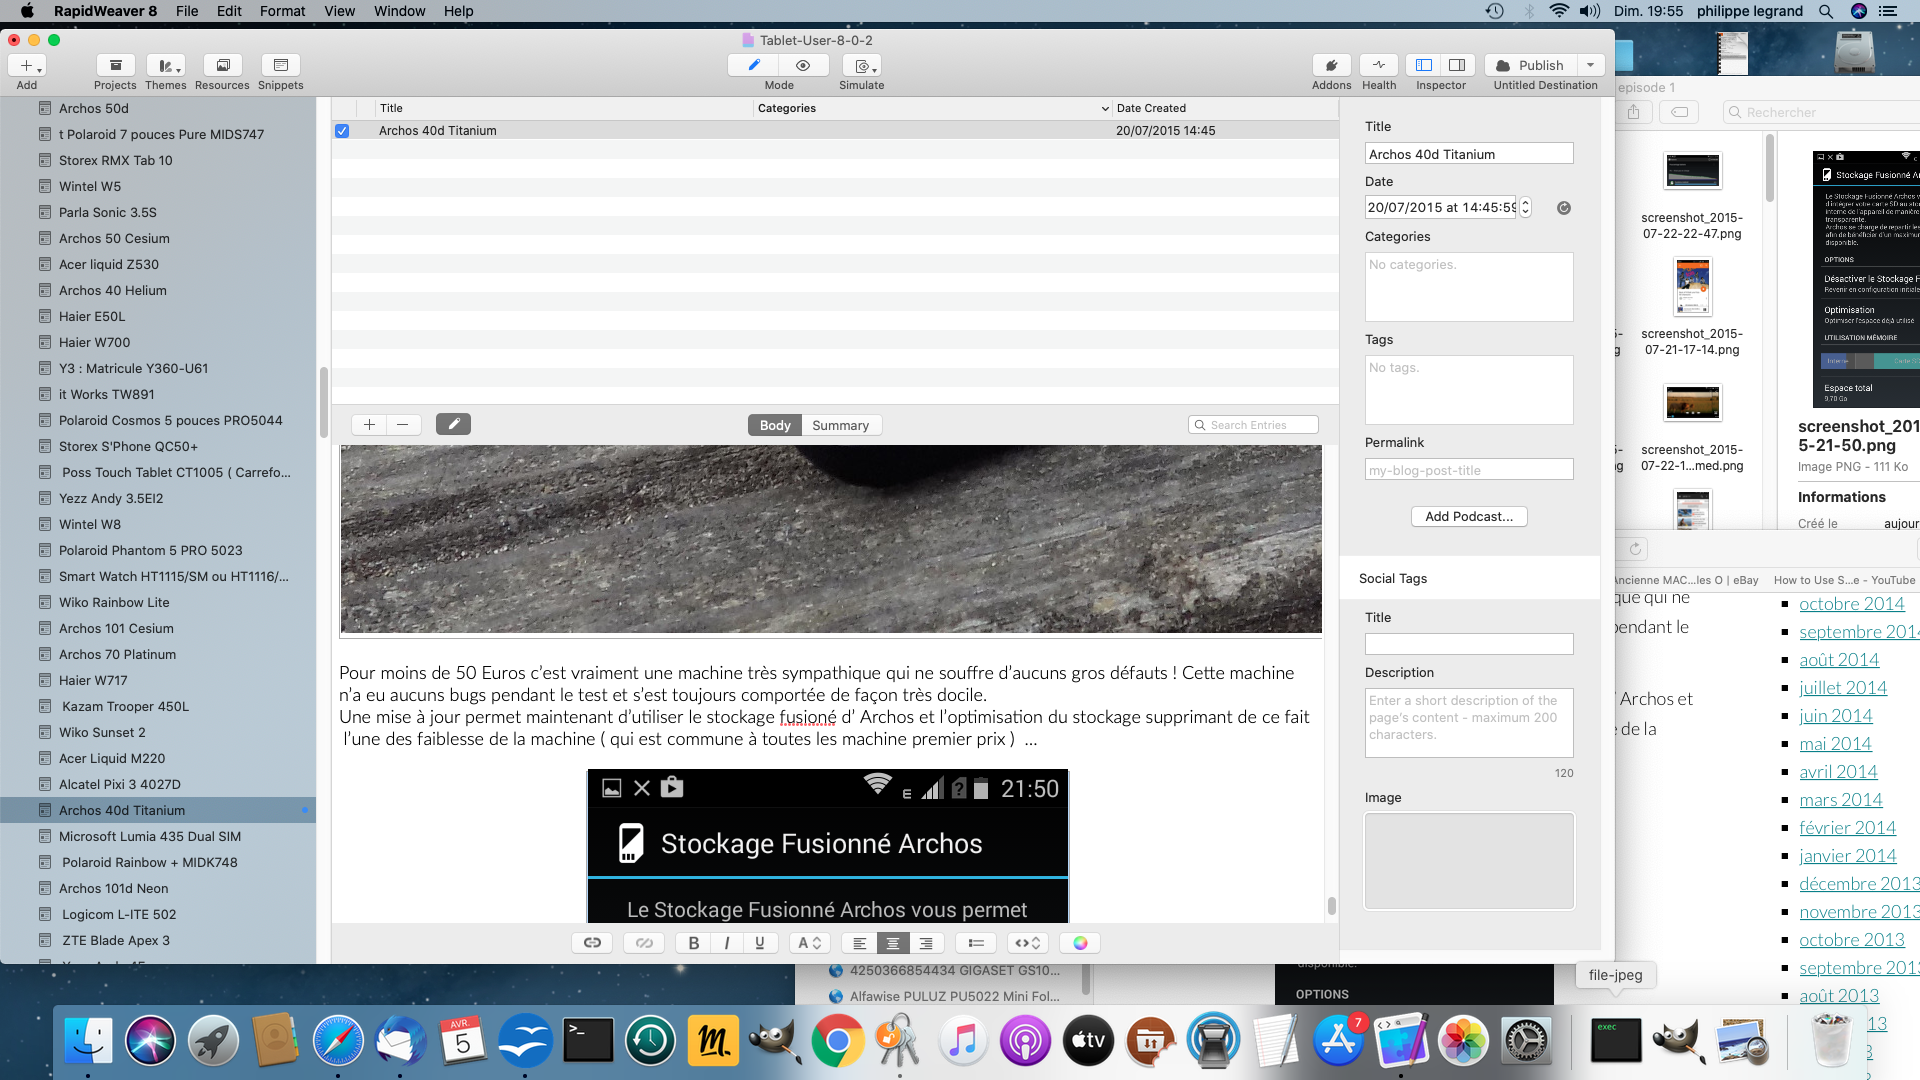The height and width of the screenshot is (1080, 1920).
Task: Insert a link with link icon
Action: click(592, 943)
